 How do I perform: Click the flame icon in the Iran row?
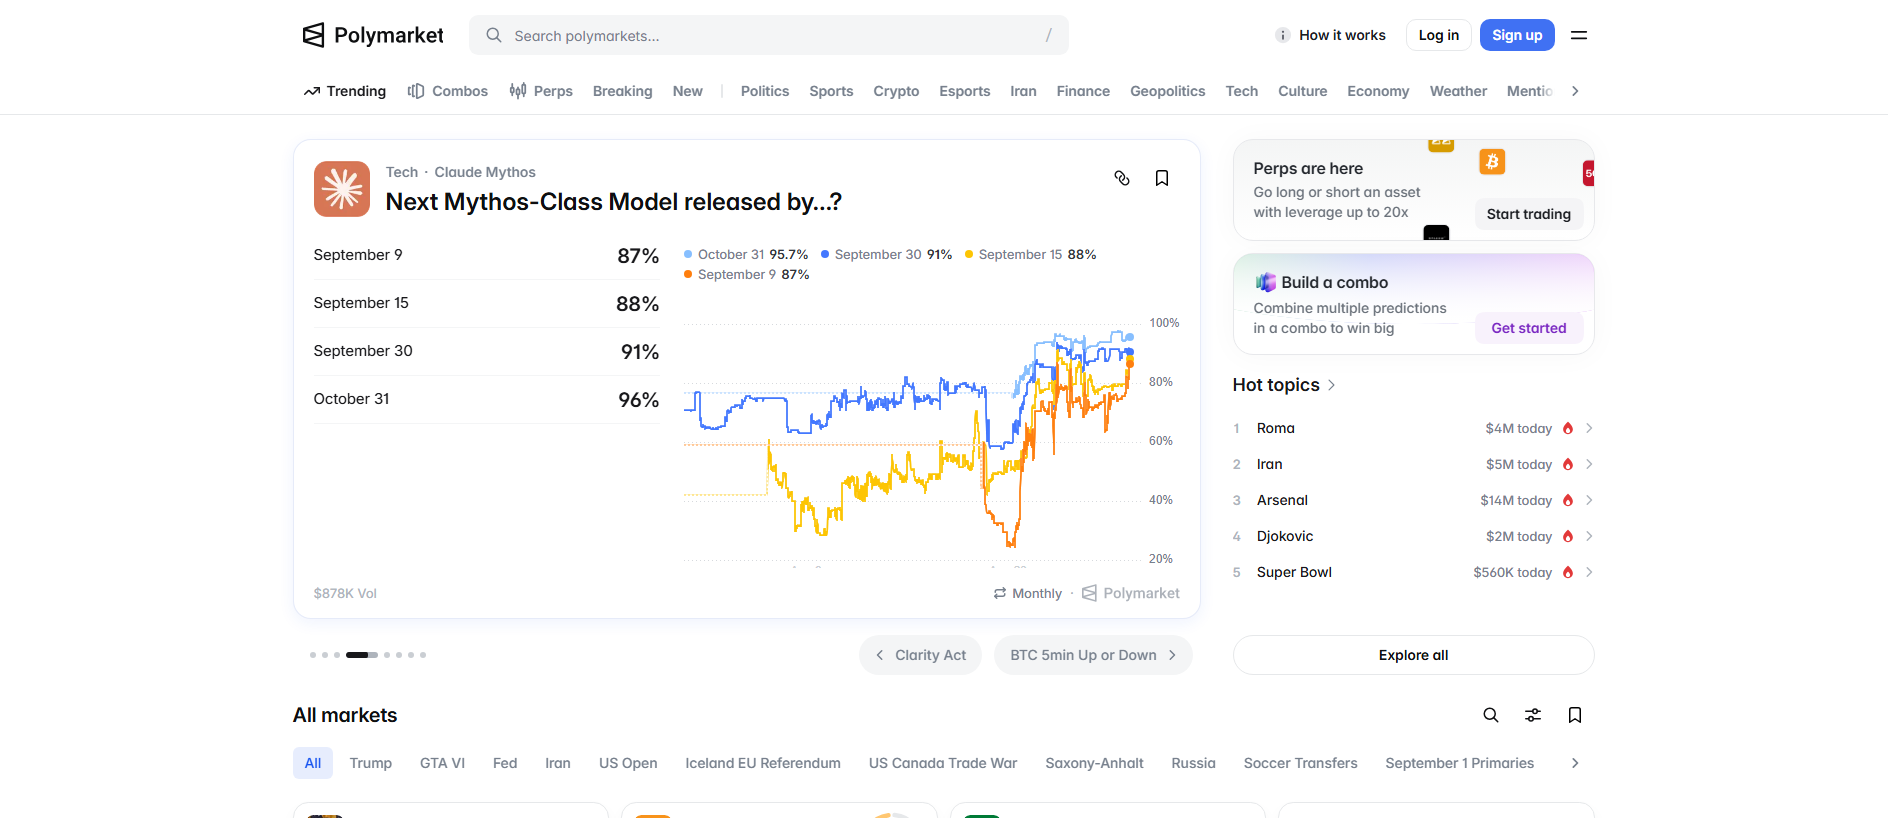(1568, 464)
